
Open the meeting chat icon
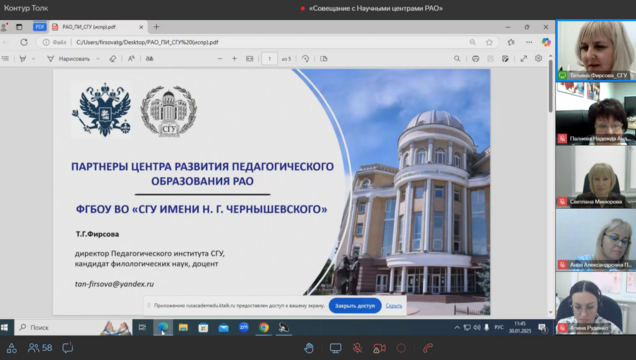coord(67,348)
